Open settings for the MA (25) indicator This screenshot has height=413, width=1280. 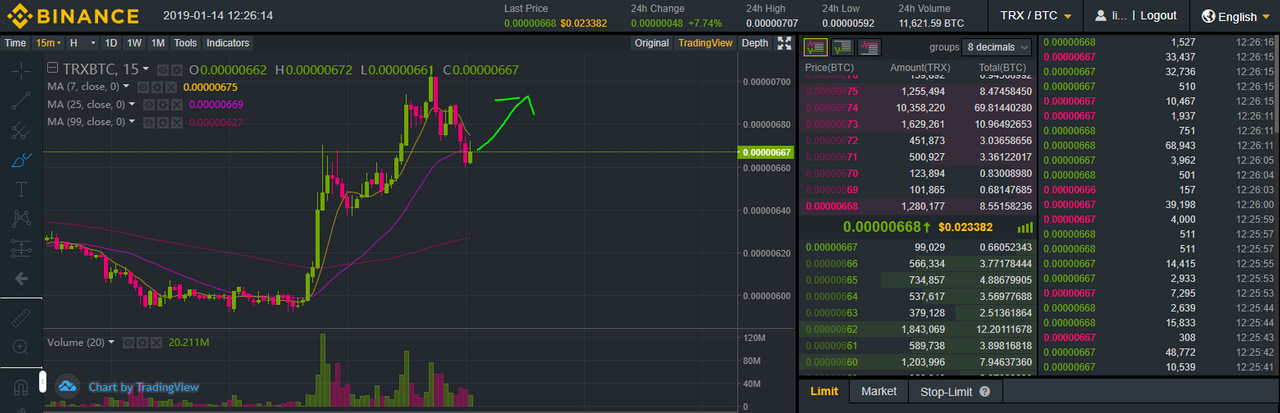click(163, 104)
